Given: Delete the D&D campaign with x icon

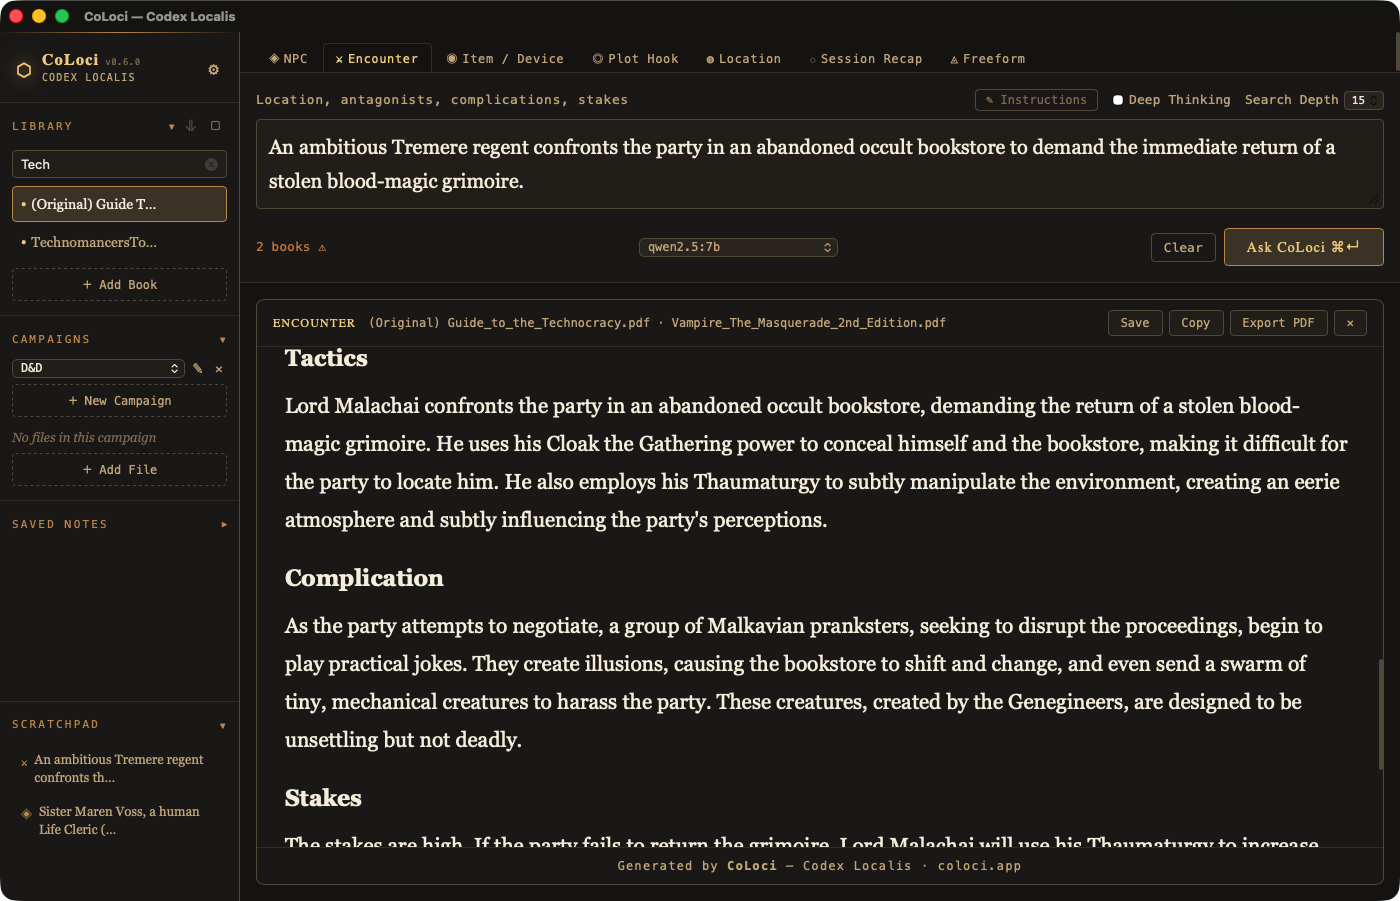Looking at the screenshot, I should tap(219, 369).
